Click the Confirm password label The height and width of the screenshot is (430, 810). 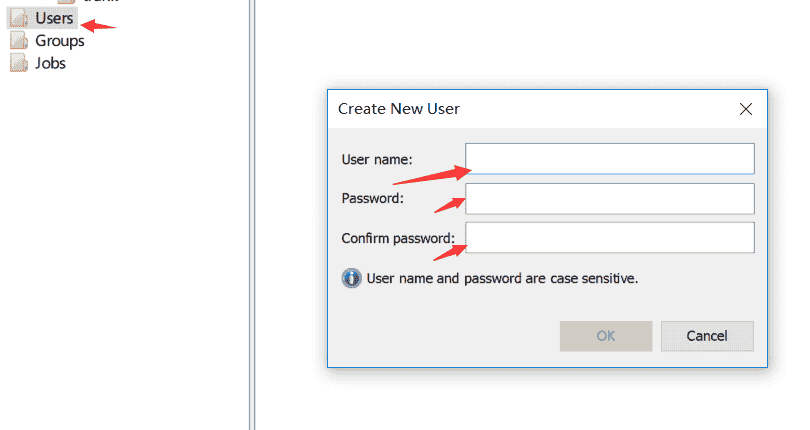pyautogui.click(x=397, y=238)
